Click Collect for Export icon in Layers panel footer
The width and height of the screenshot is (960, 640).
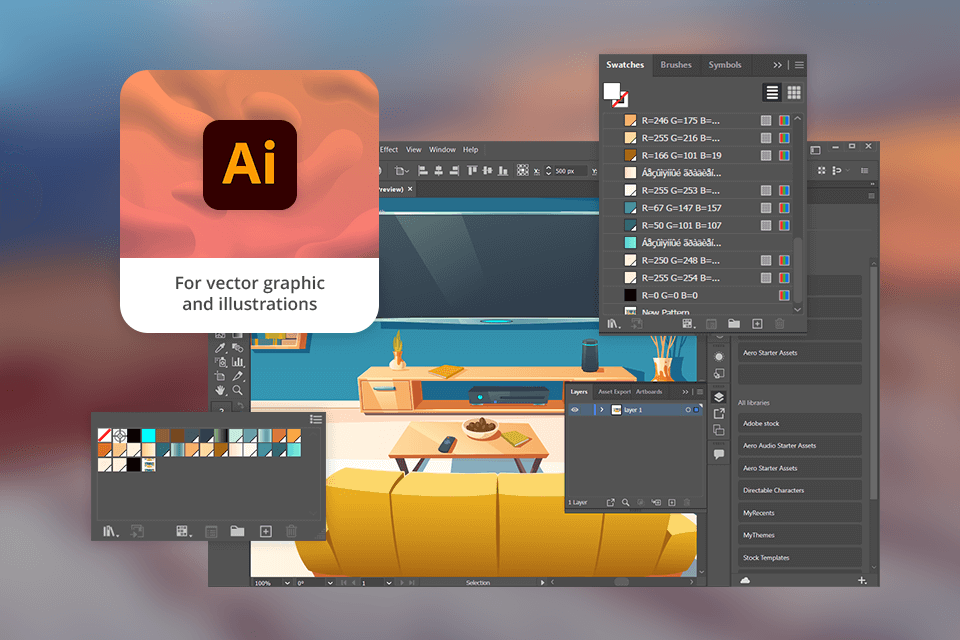coord(610,502)
